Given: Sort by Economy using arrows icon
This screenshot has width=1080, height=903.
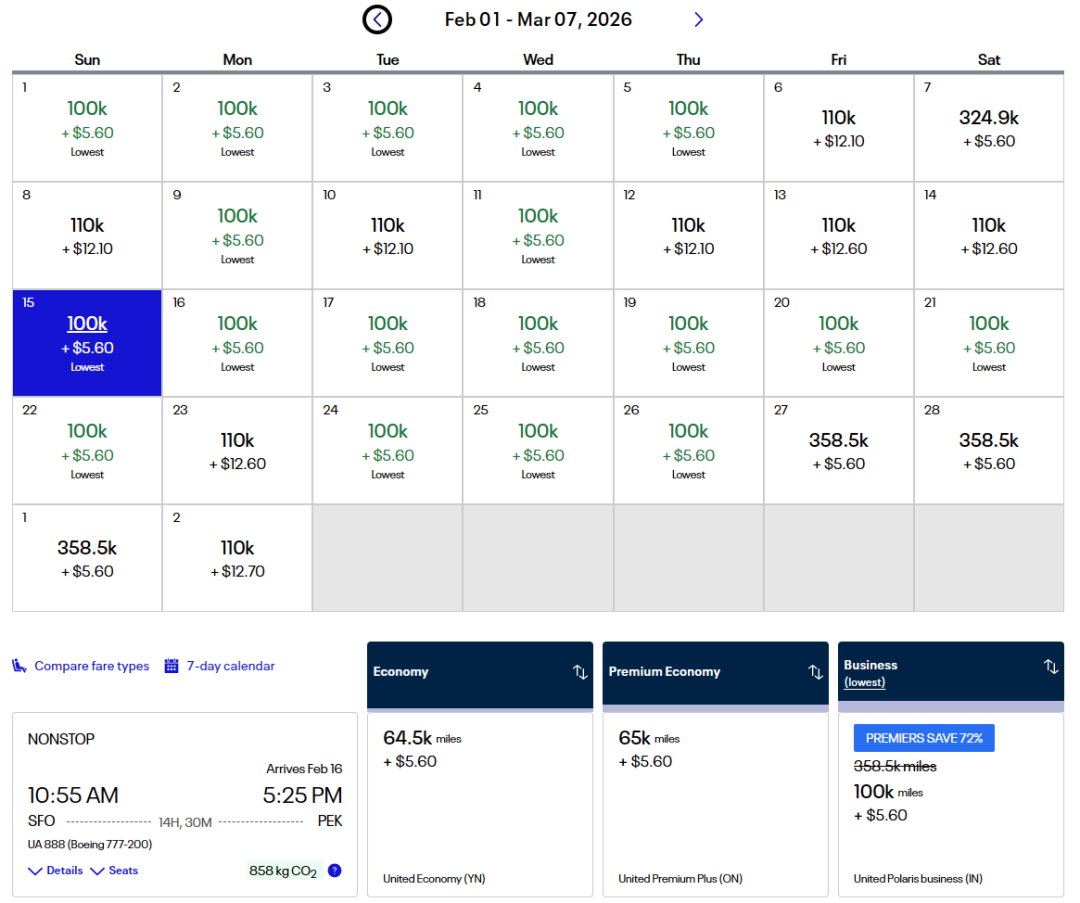Looking at the screenshot, I should (x=580, y=672).
